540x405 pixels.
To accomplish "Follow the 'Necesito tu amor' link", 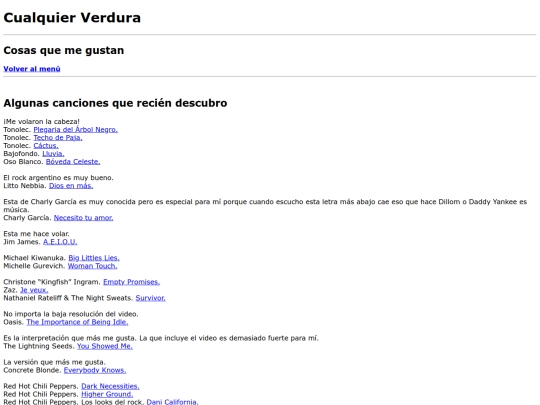I will (x=83, y=218).
